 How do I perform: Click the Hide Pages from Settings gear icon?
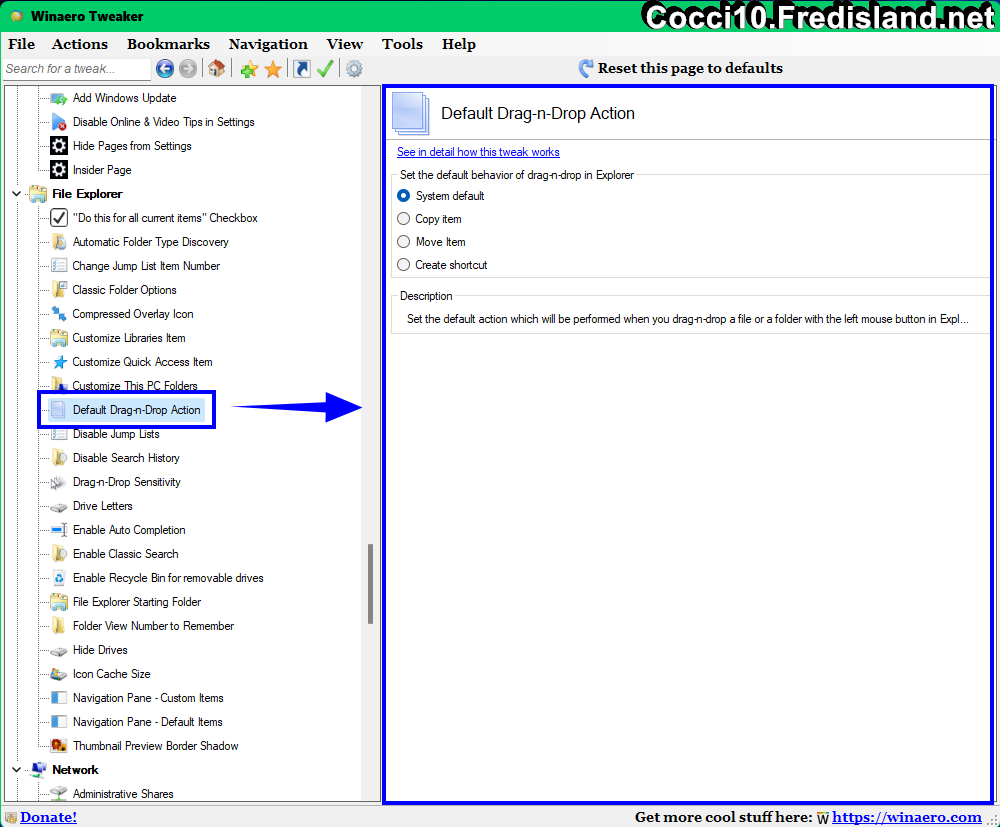point(59,146)
